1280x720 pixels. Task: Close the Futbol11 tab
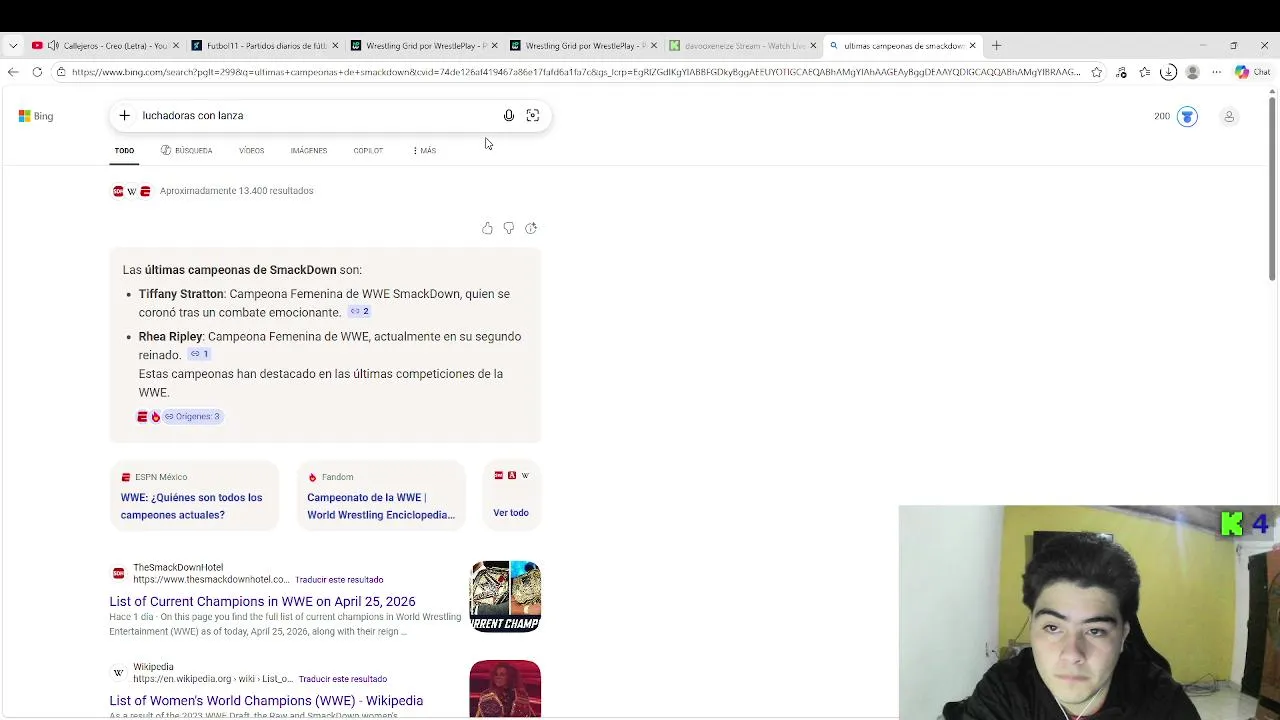pyautogui.click(x=335, y=45)
